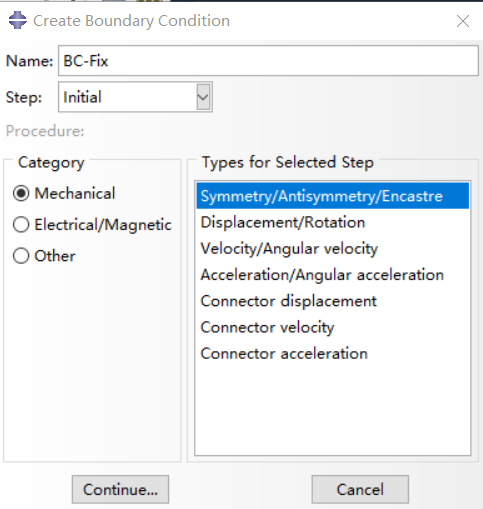483x509 pixels.
Task: Click the Name field containing BC-Fix
Action: 268,61
